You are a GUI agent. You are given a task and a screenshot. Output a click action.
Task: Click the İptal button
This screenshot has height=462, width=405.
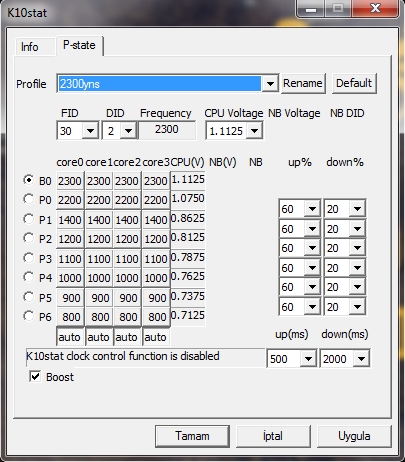(273, 436)
